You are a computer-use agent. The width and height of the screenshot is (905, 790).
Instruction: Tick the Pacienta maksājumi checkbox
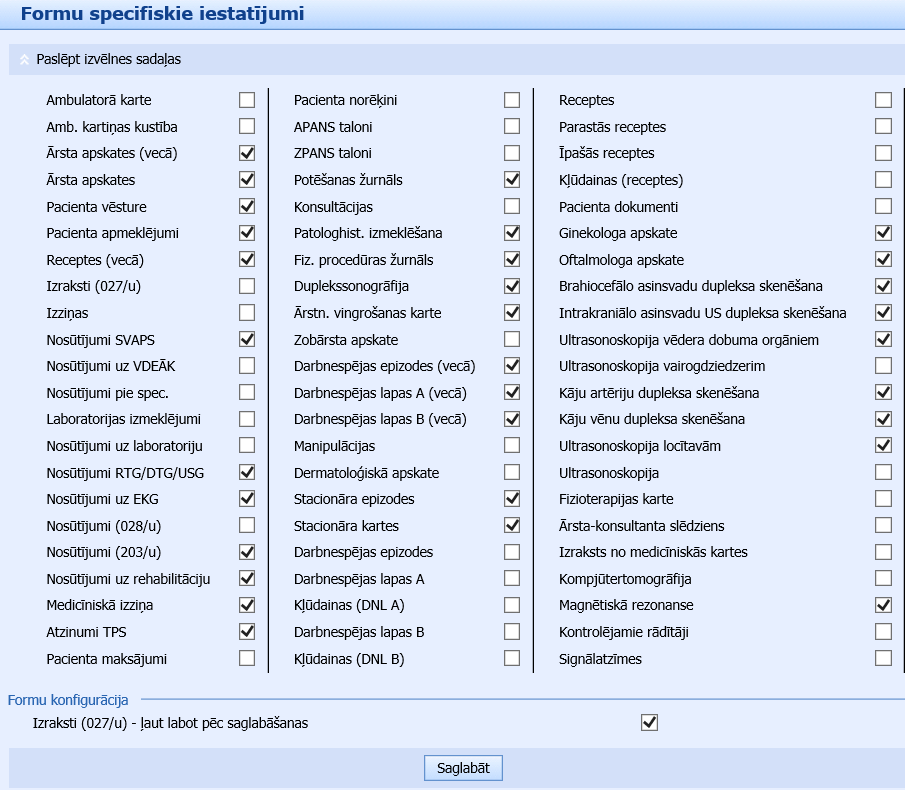tap(247, 658)
